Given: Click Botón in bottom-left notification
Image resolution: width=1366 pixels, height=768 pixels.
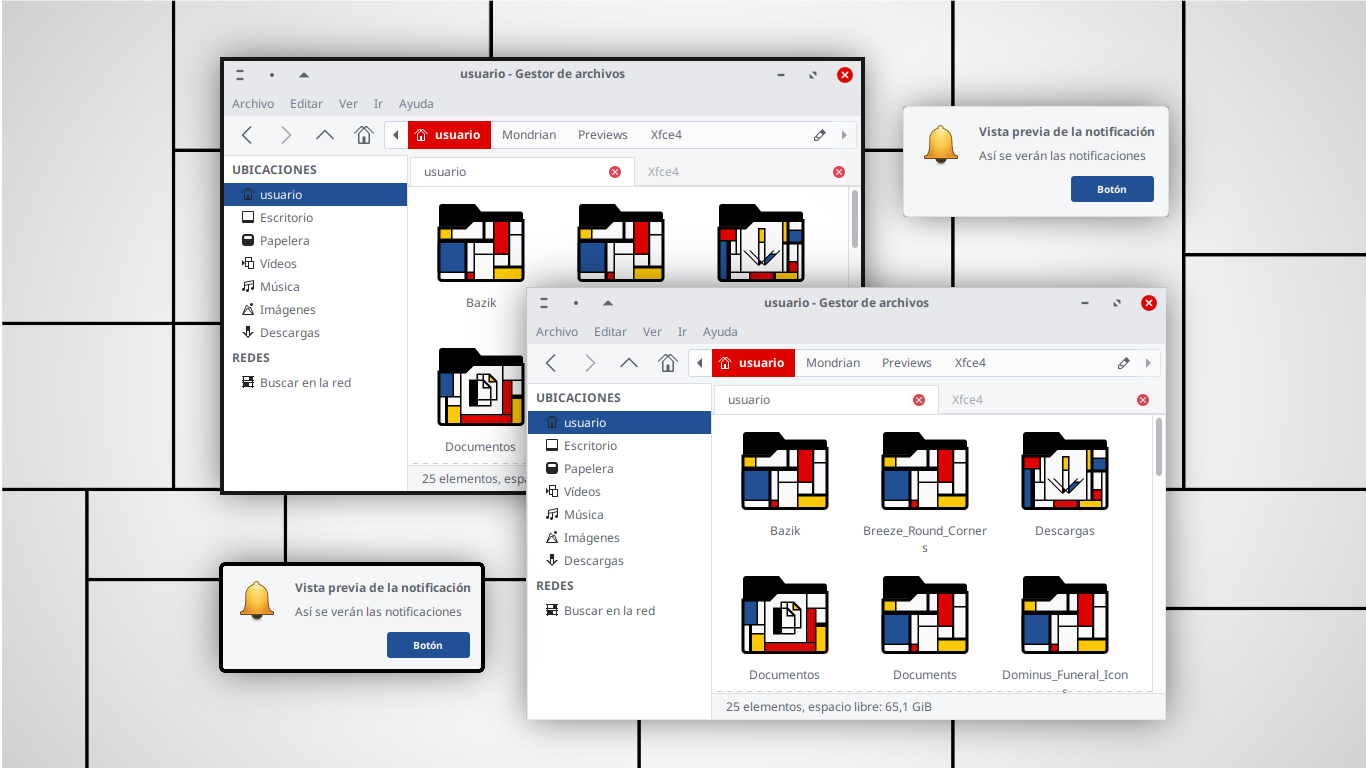Looking at the screenshot, I should tap(428, 645).
